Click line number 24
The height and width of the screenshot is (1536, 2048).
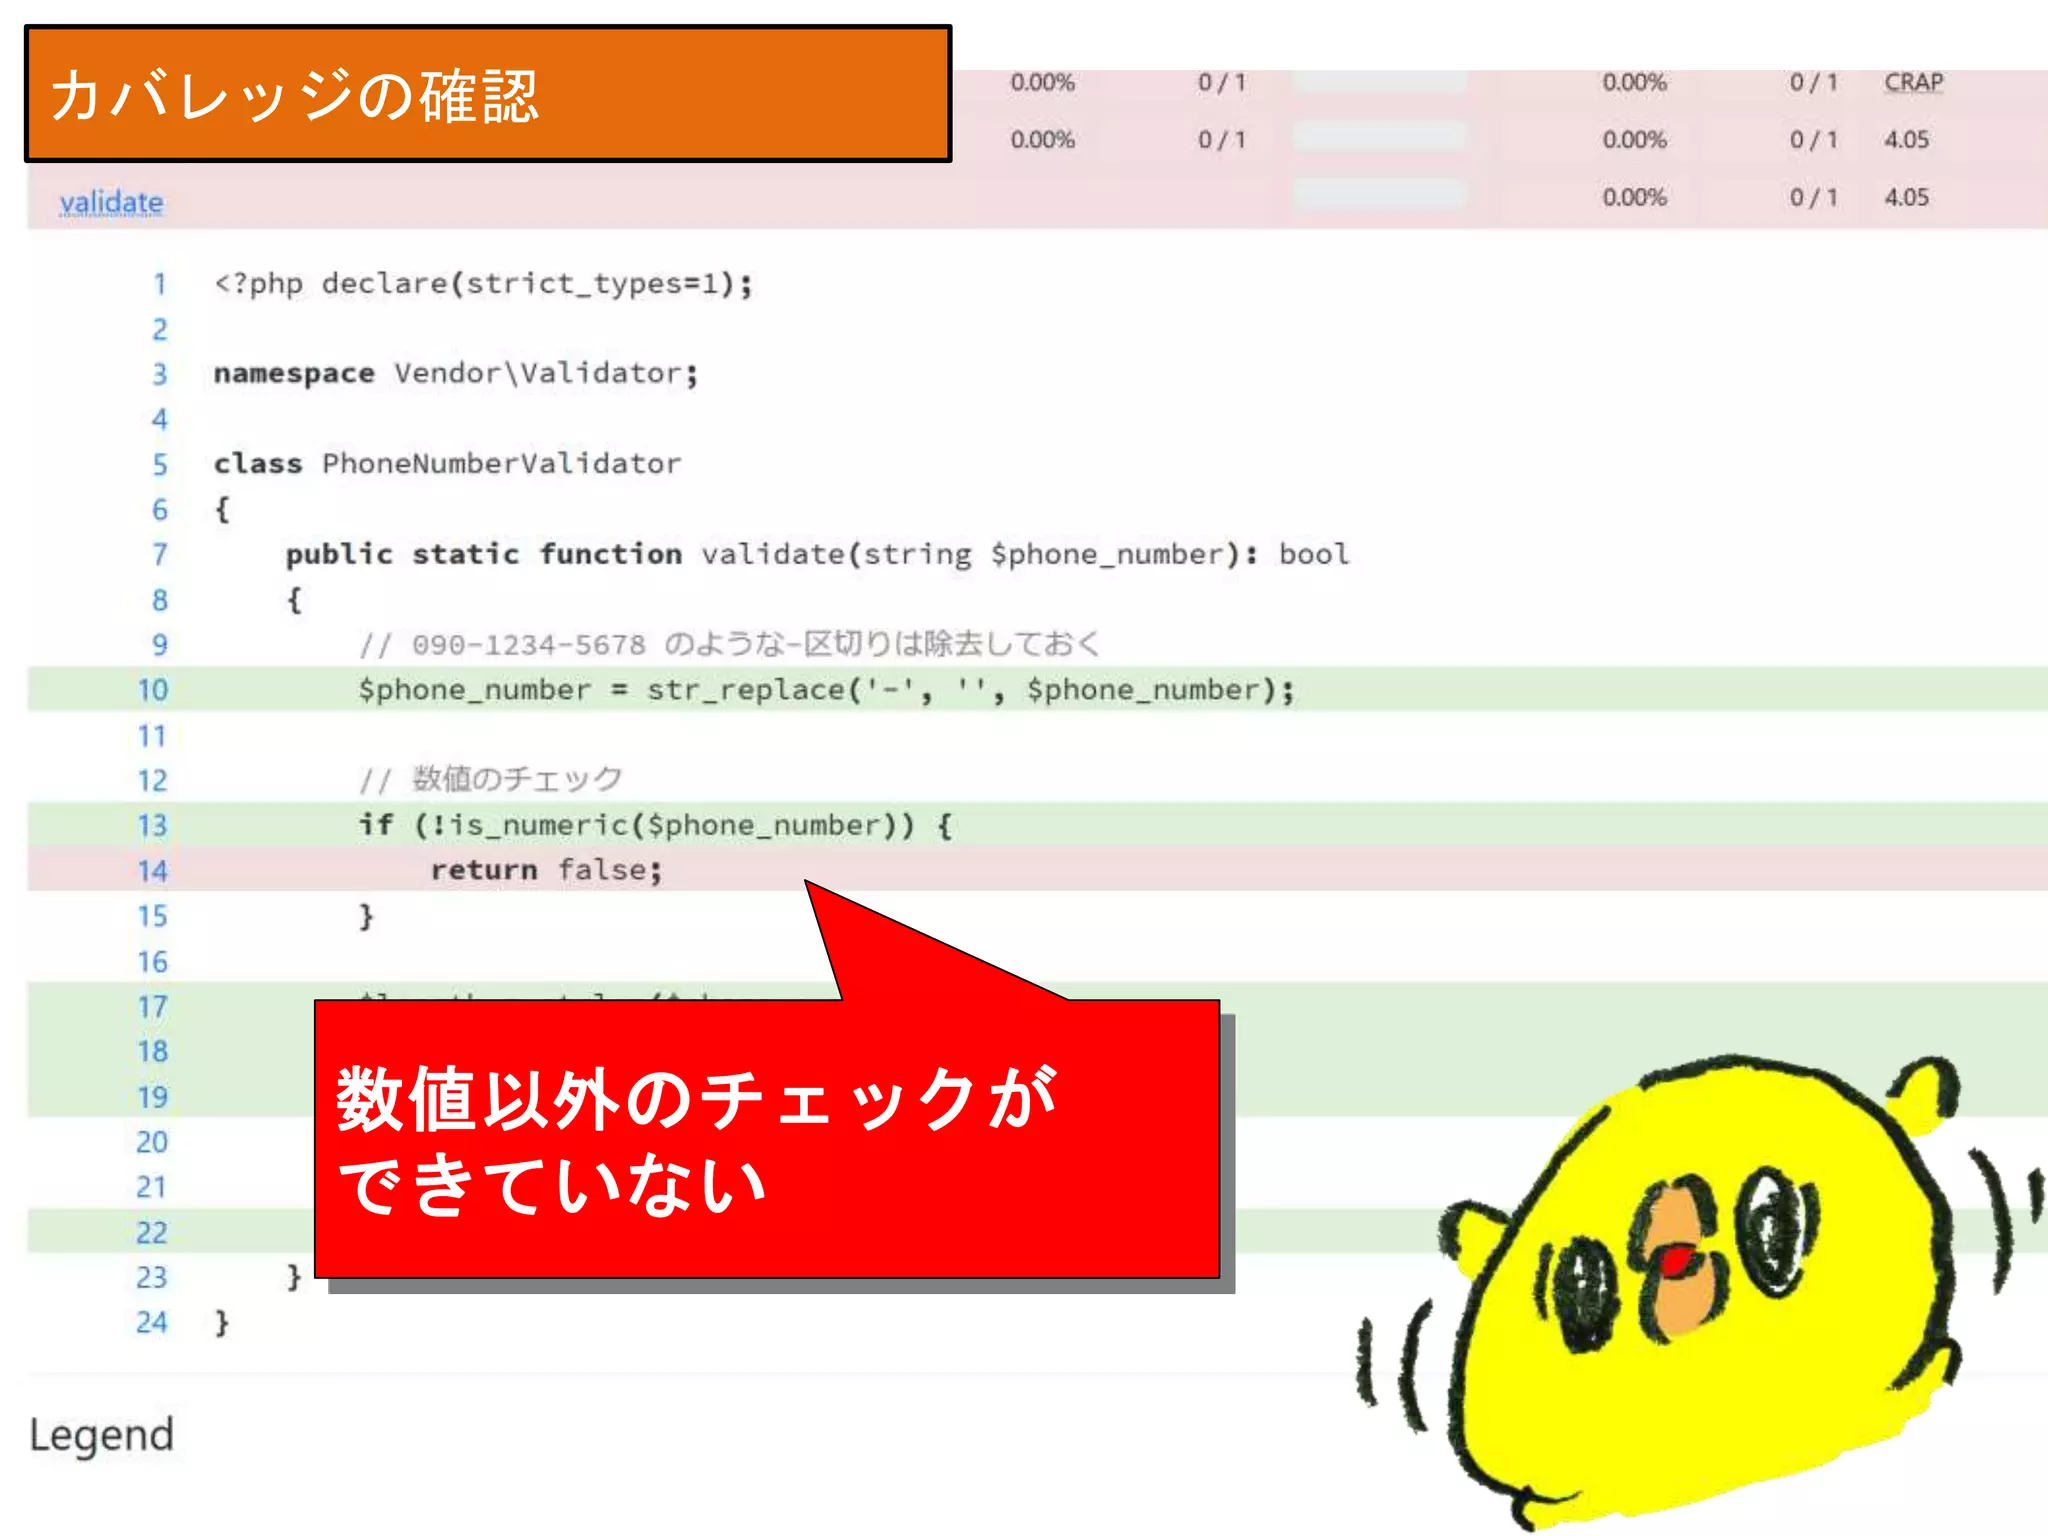point(152,1323)
